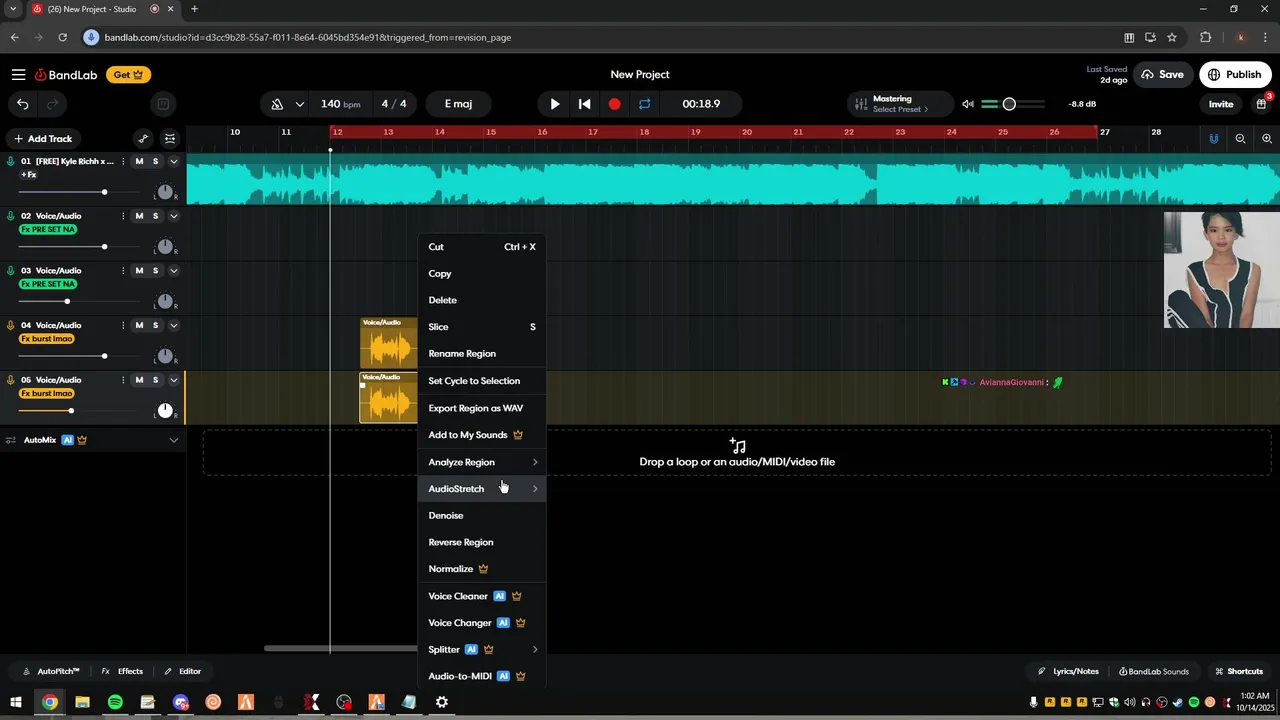Click the track collapse view icon

click(170, 139)
